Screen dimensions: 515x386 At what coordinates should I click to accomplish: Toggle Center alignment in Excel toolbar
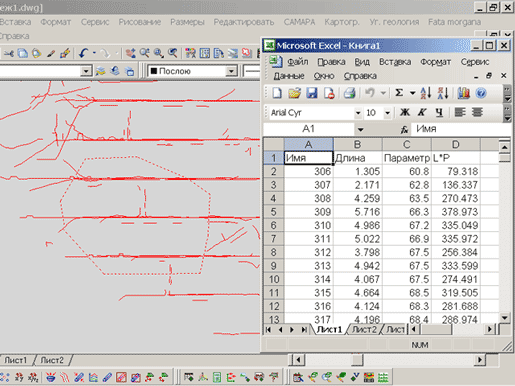(477, 113)
